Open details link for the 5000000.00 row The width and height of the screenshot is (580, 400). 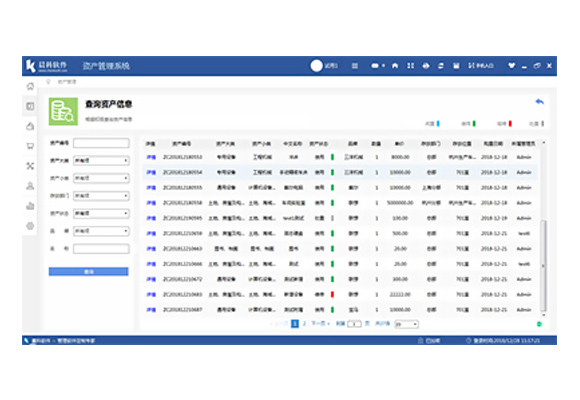pos(151,203)
